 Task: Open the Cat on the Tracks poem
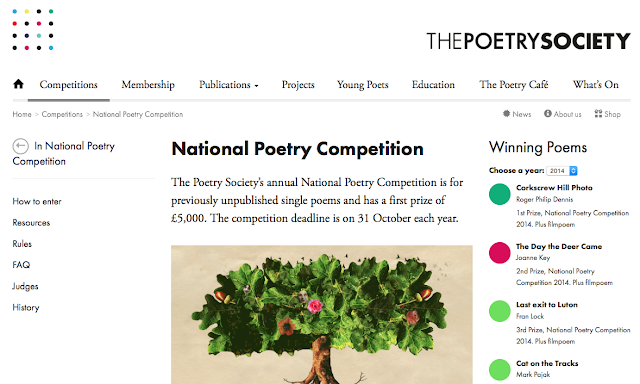click(x=547, y=363)
